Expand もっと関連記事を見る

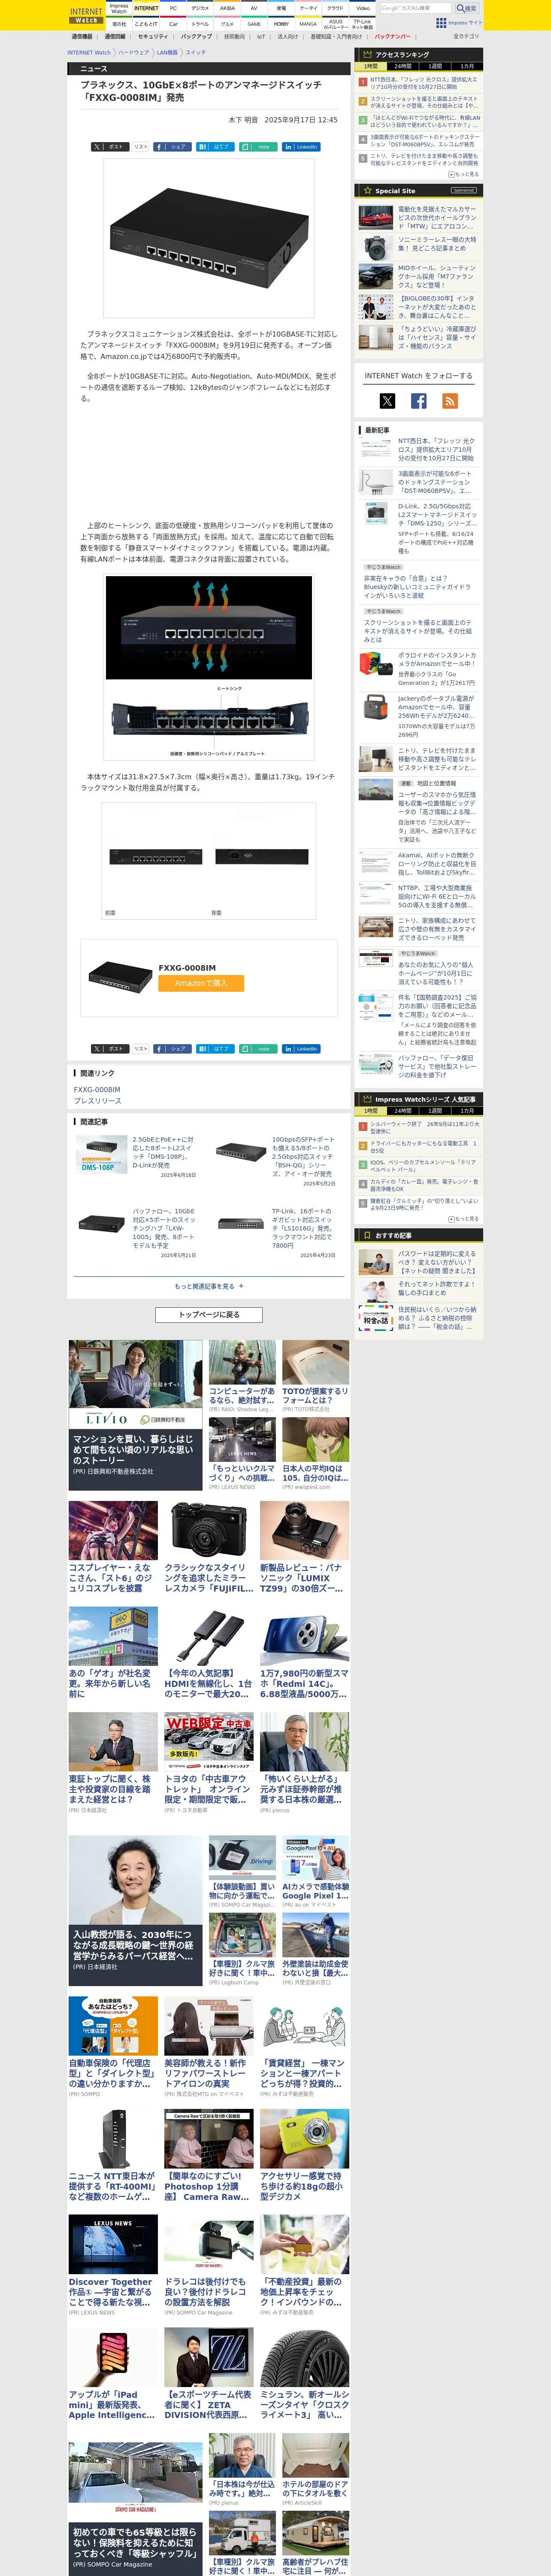coord(208,1286)
